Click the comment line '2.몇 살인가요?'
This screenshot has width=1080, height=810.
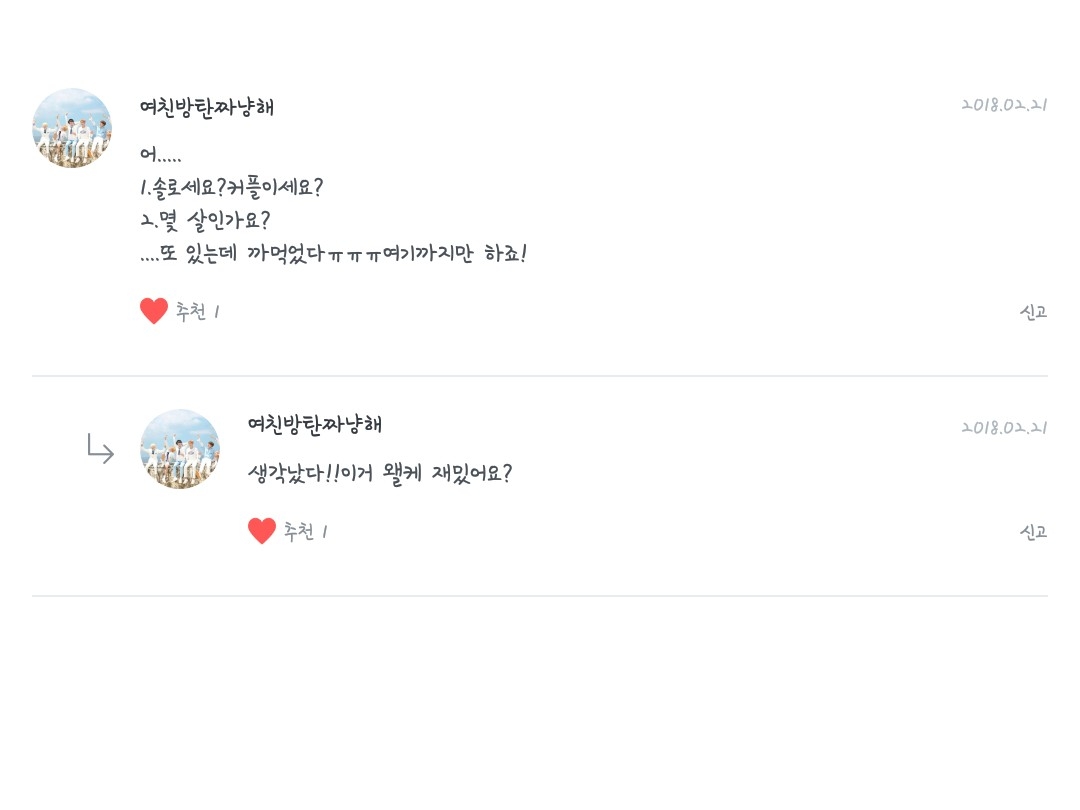205,220
